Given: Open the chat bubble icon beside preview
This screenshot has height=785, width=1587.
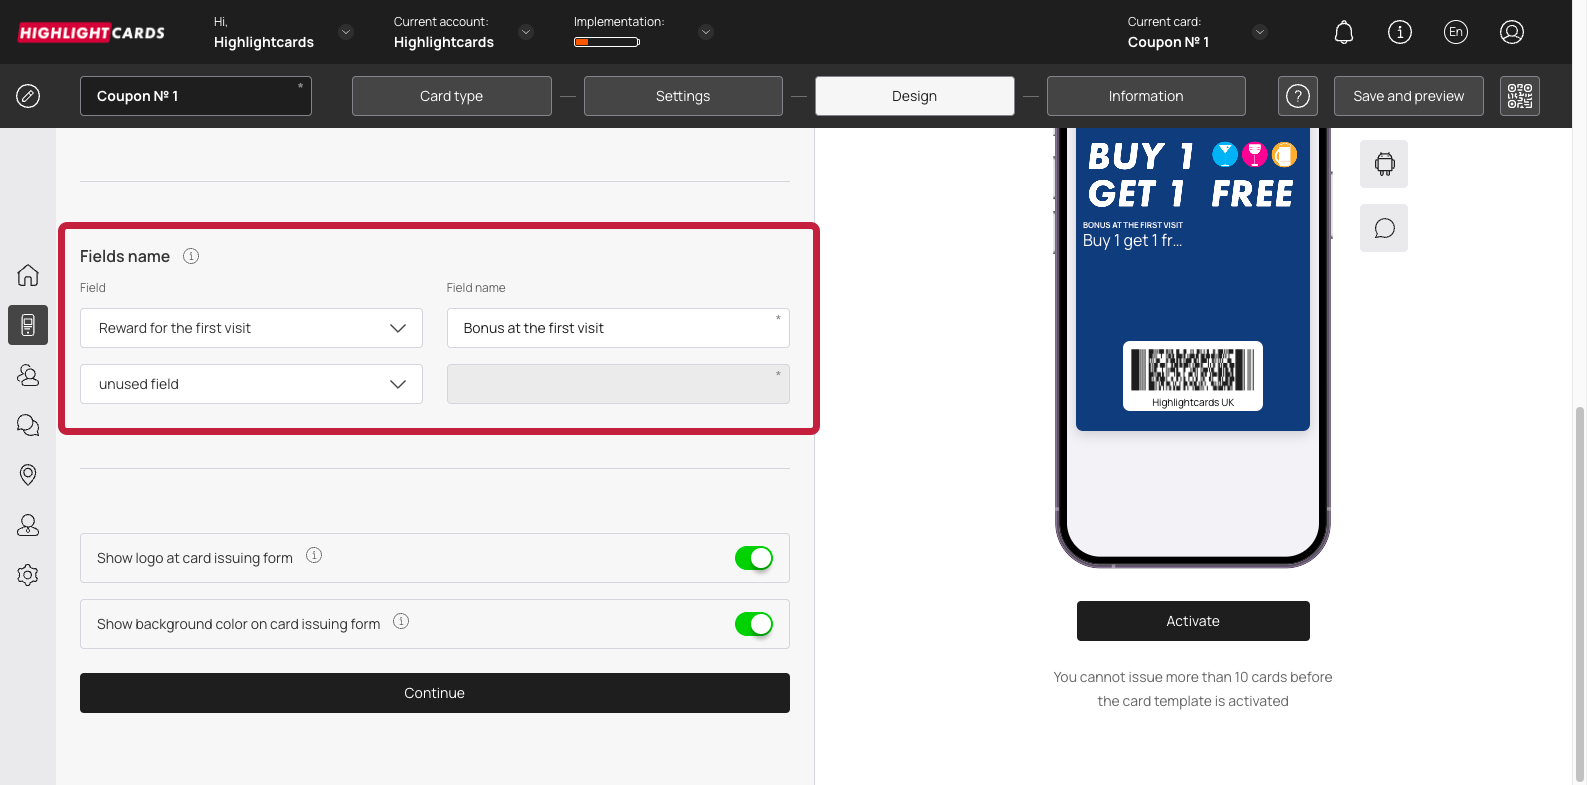Looking at the screenshot, I should 1383,228.
